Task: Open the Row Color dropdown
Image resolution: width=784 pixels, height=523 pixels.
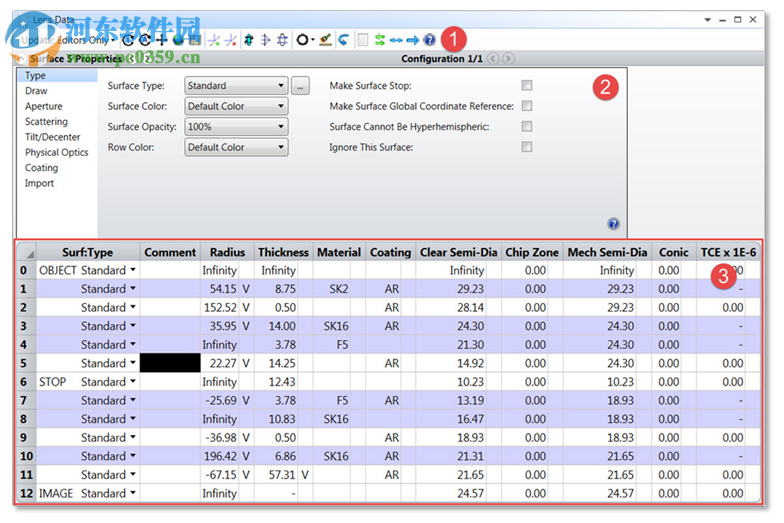Action: point(236,147)
